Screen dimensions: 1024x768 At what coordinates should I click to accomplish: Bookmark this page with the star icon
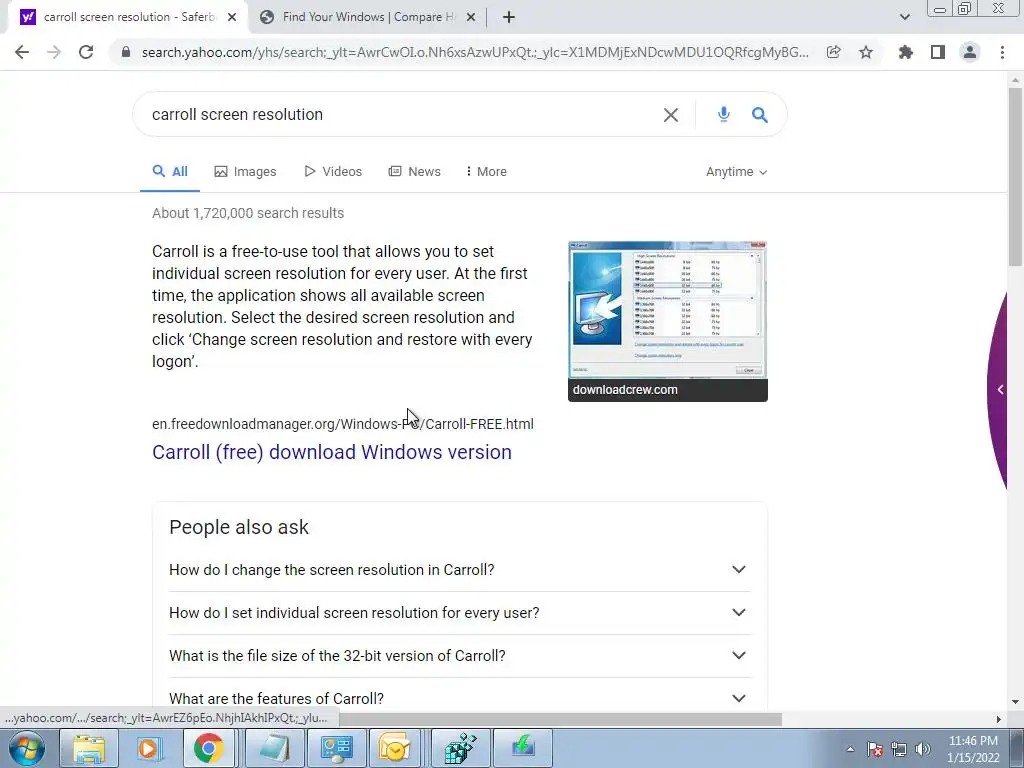866,52
